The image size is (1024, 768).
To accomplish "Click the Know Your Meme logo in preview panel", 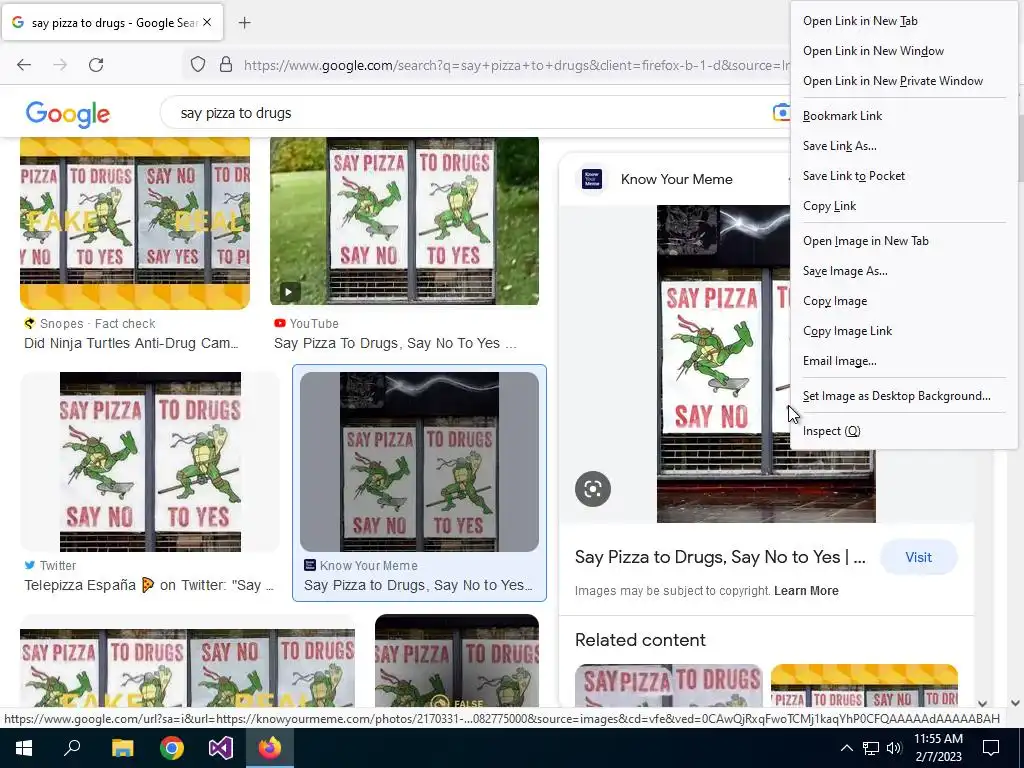I will click(592, 179).
